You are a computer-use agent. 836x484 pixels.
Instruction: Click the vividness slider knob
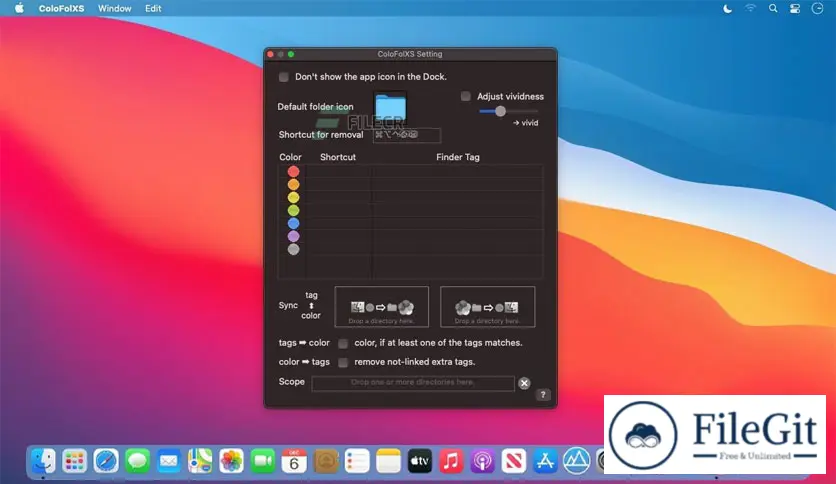pos(500,111)
